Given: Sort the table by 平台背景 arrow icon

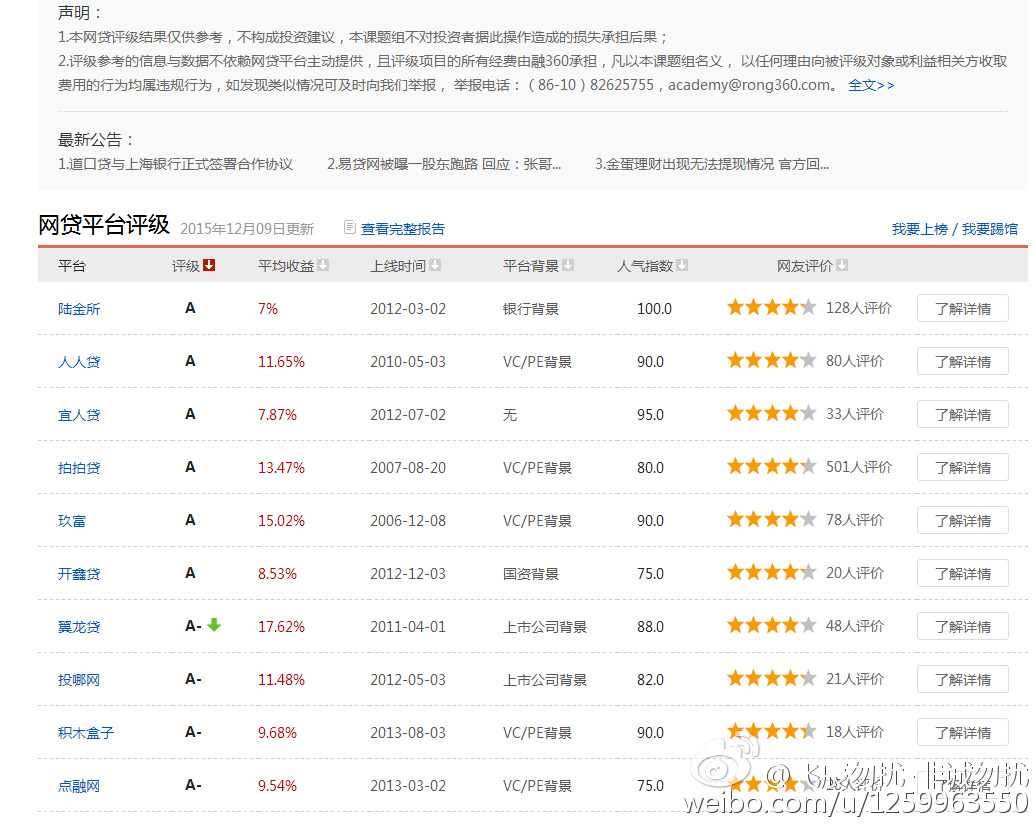Looking at the screenshot, I should point(568,265).
